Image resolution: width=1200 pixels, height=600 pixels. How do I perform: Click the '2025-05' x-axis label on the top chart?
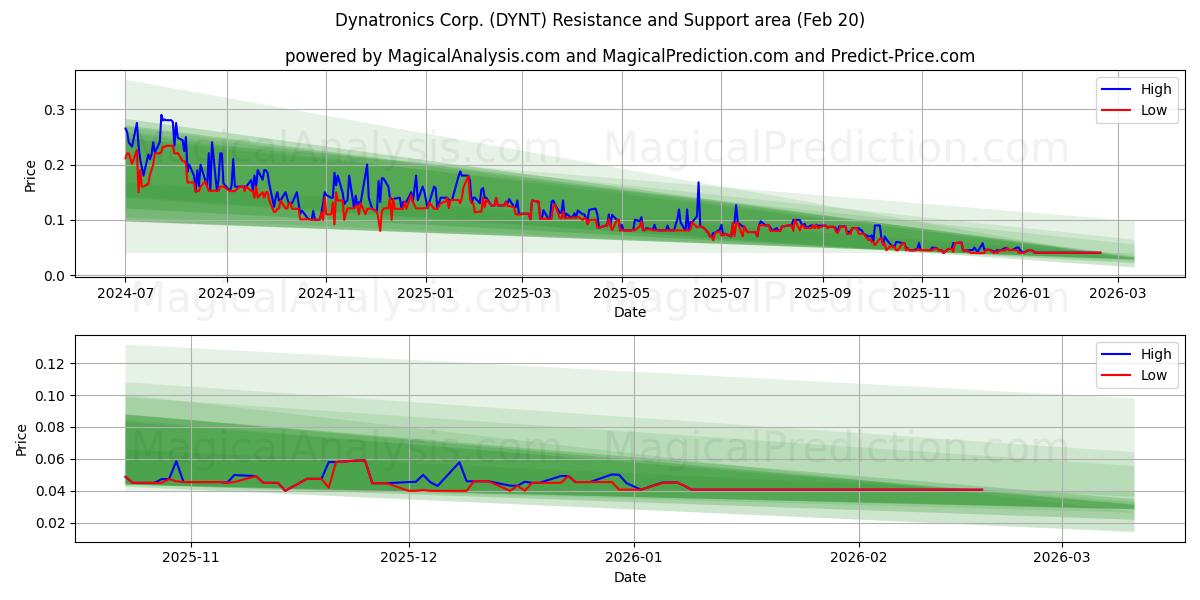click(623, 294)
